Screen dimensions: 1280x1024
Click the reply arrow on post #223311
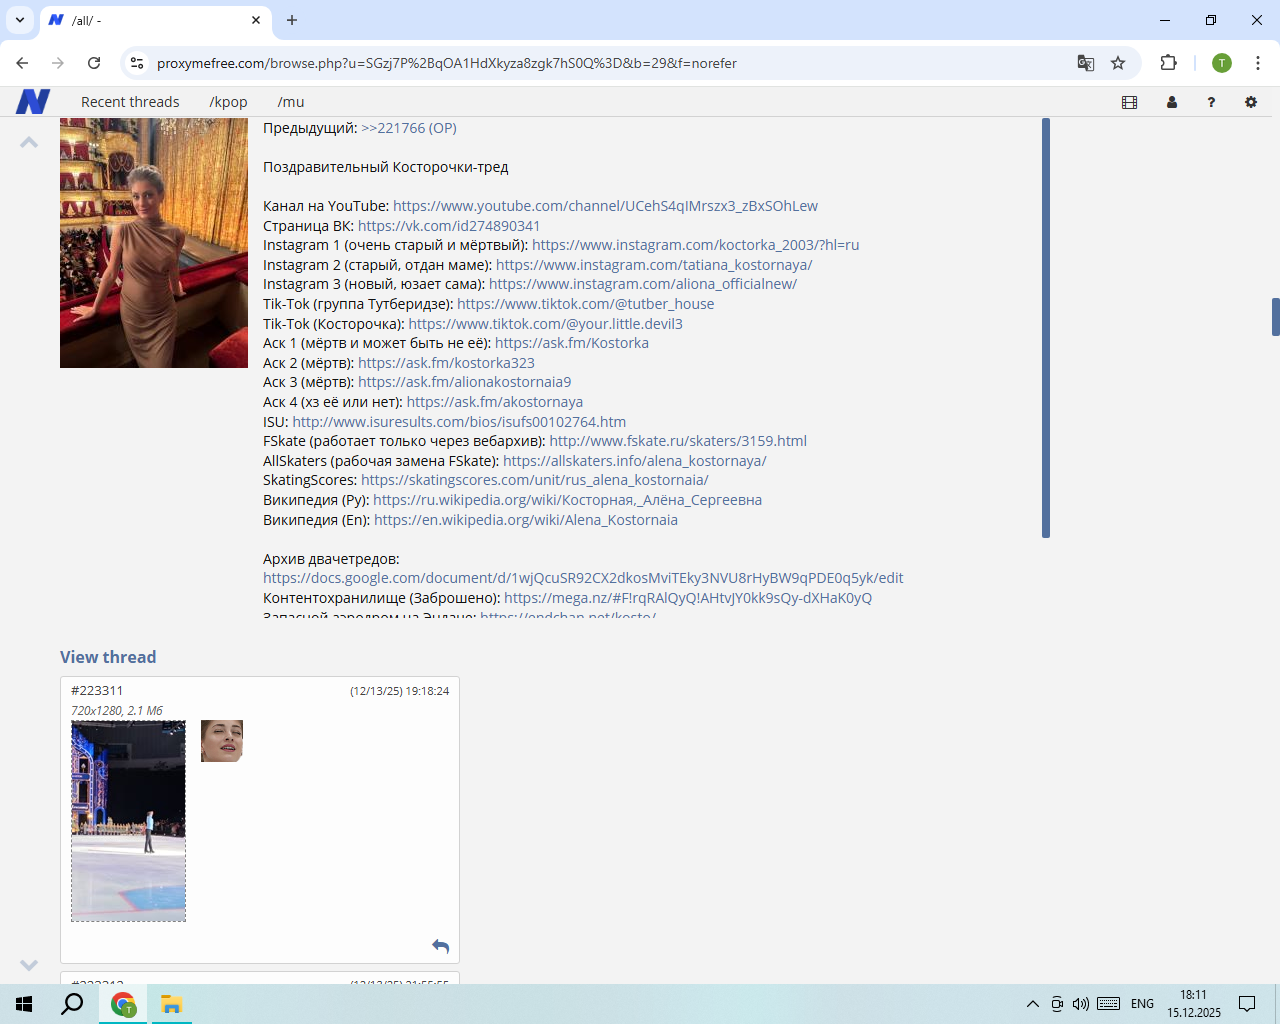click(440, 946)
